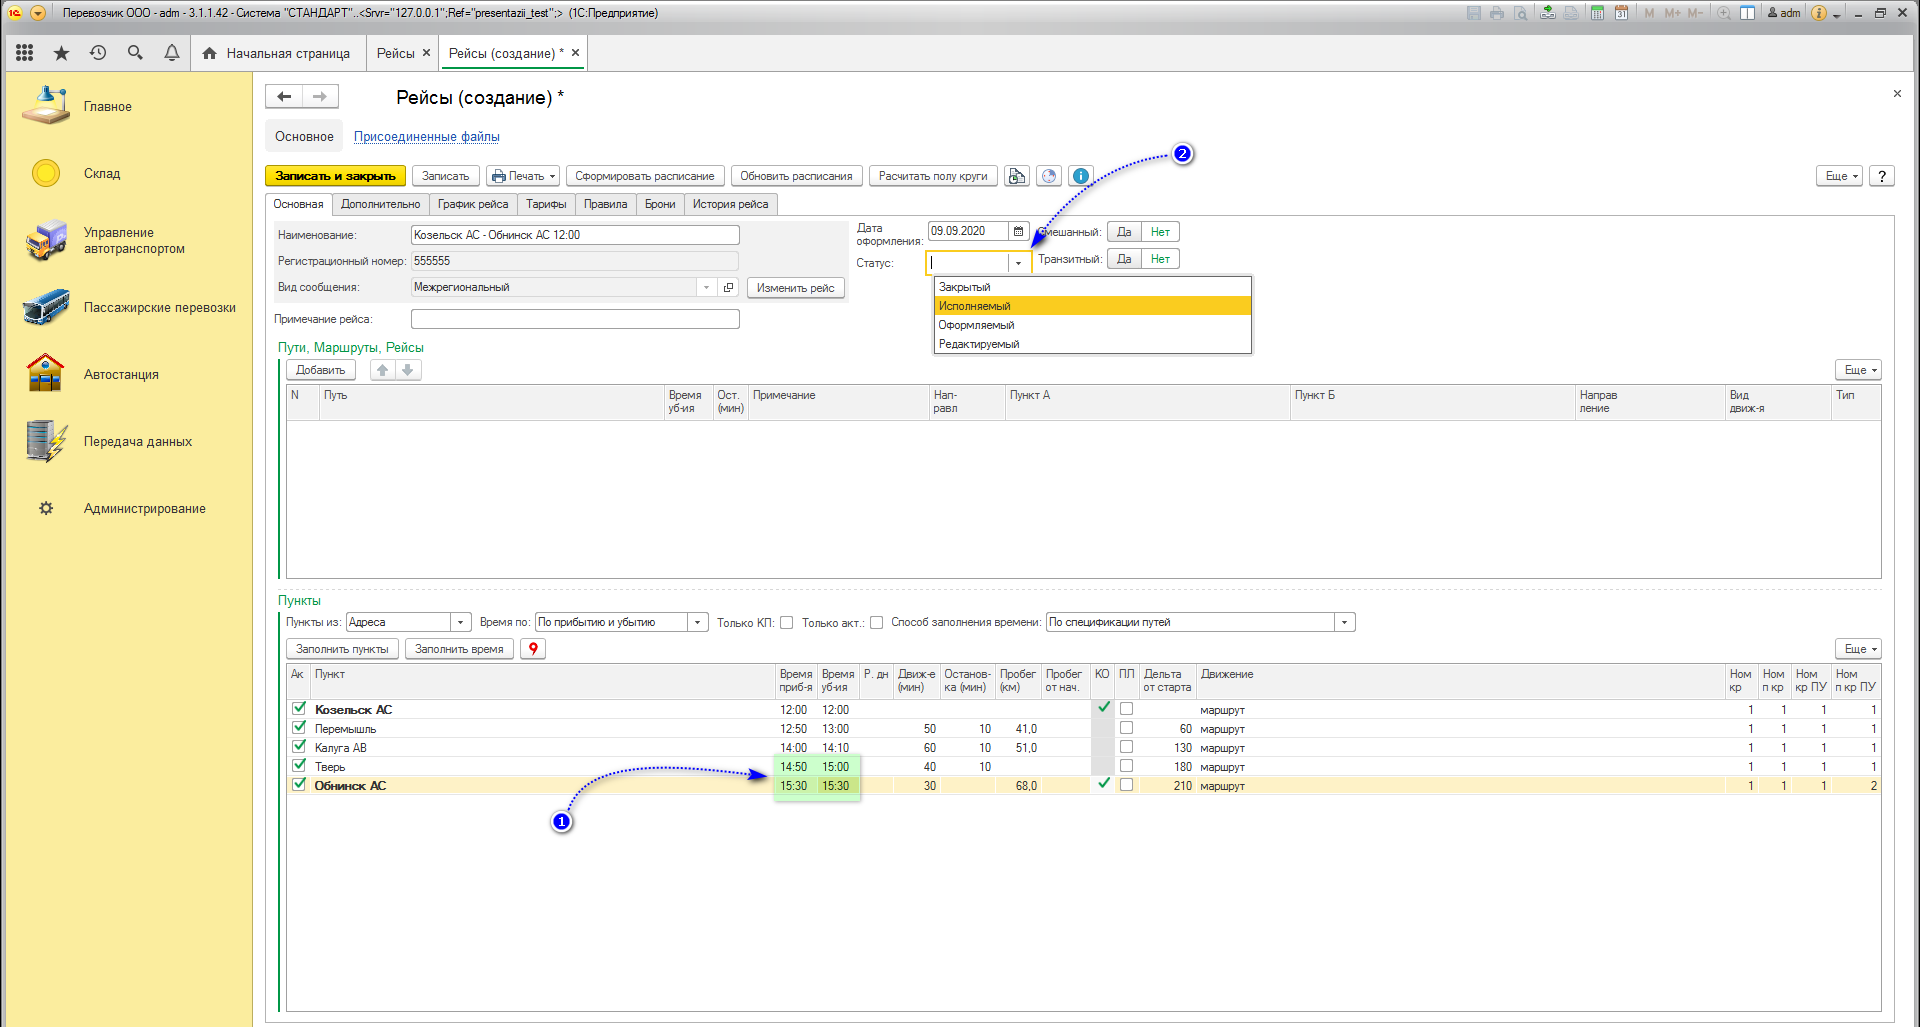Open calendar picker for Дата оформления
This screenshot has height=1027, width=1920.
click(x=1018, y=232)
